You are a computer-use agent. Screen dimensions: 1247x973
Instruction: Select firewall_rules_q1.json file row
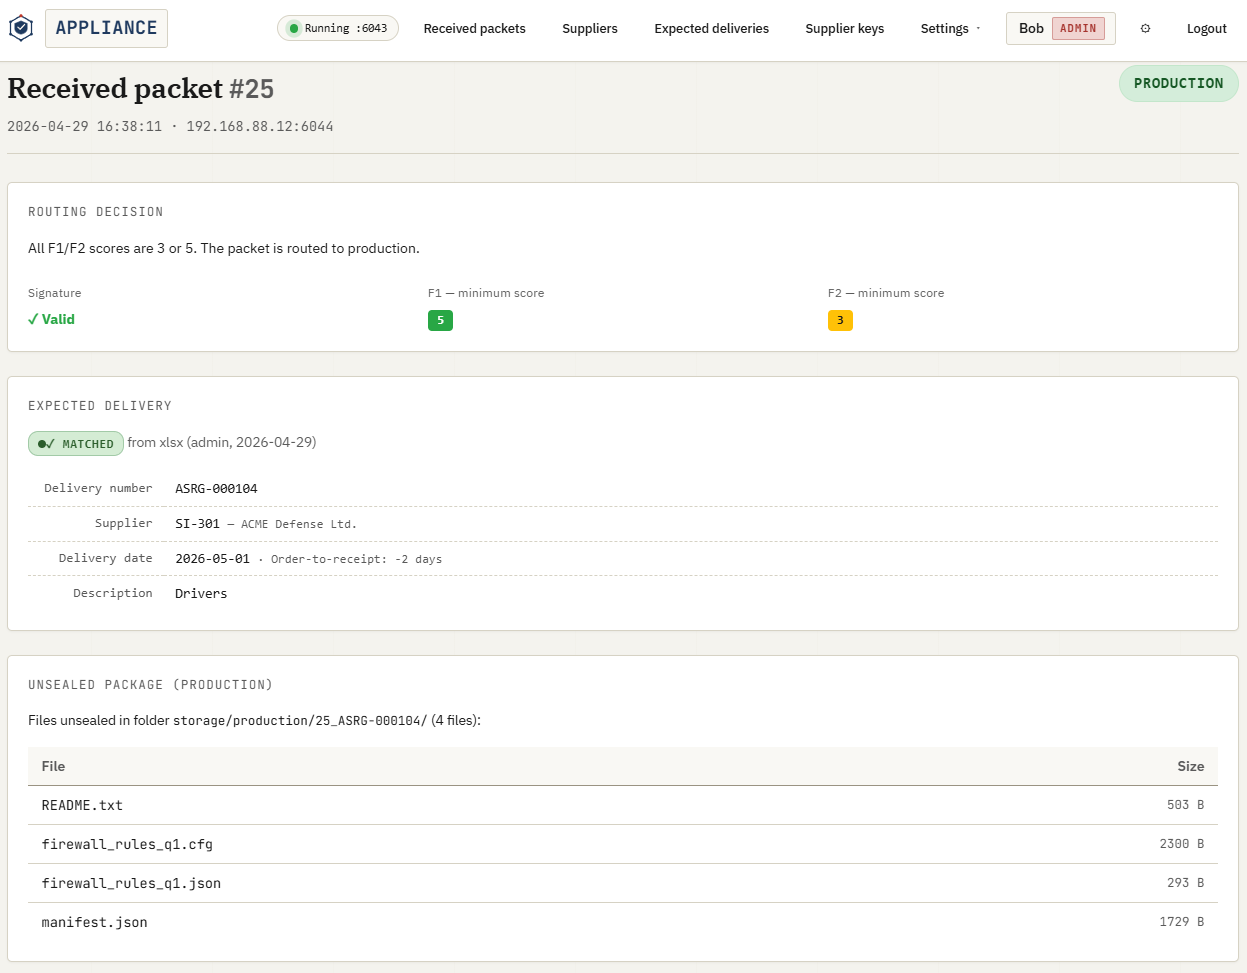point(623,883)
